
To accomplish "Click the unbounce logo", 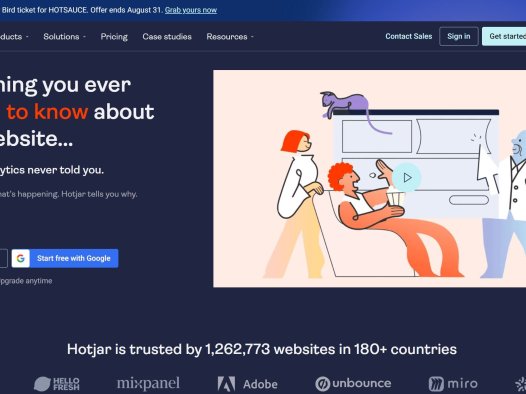I will 353,384.
